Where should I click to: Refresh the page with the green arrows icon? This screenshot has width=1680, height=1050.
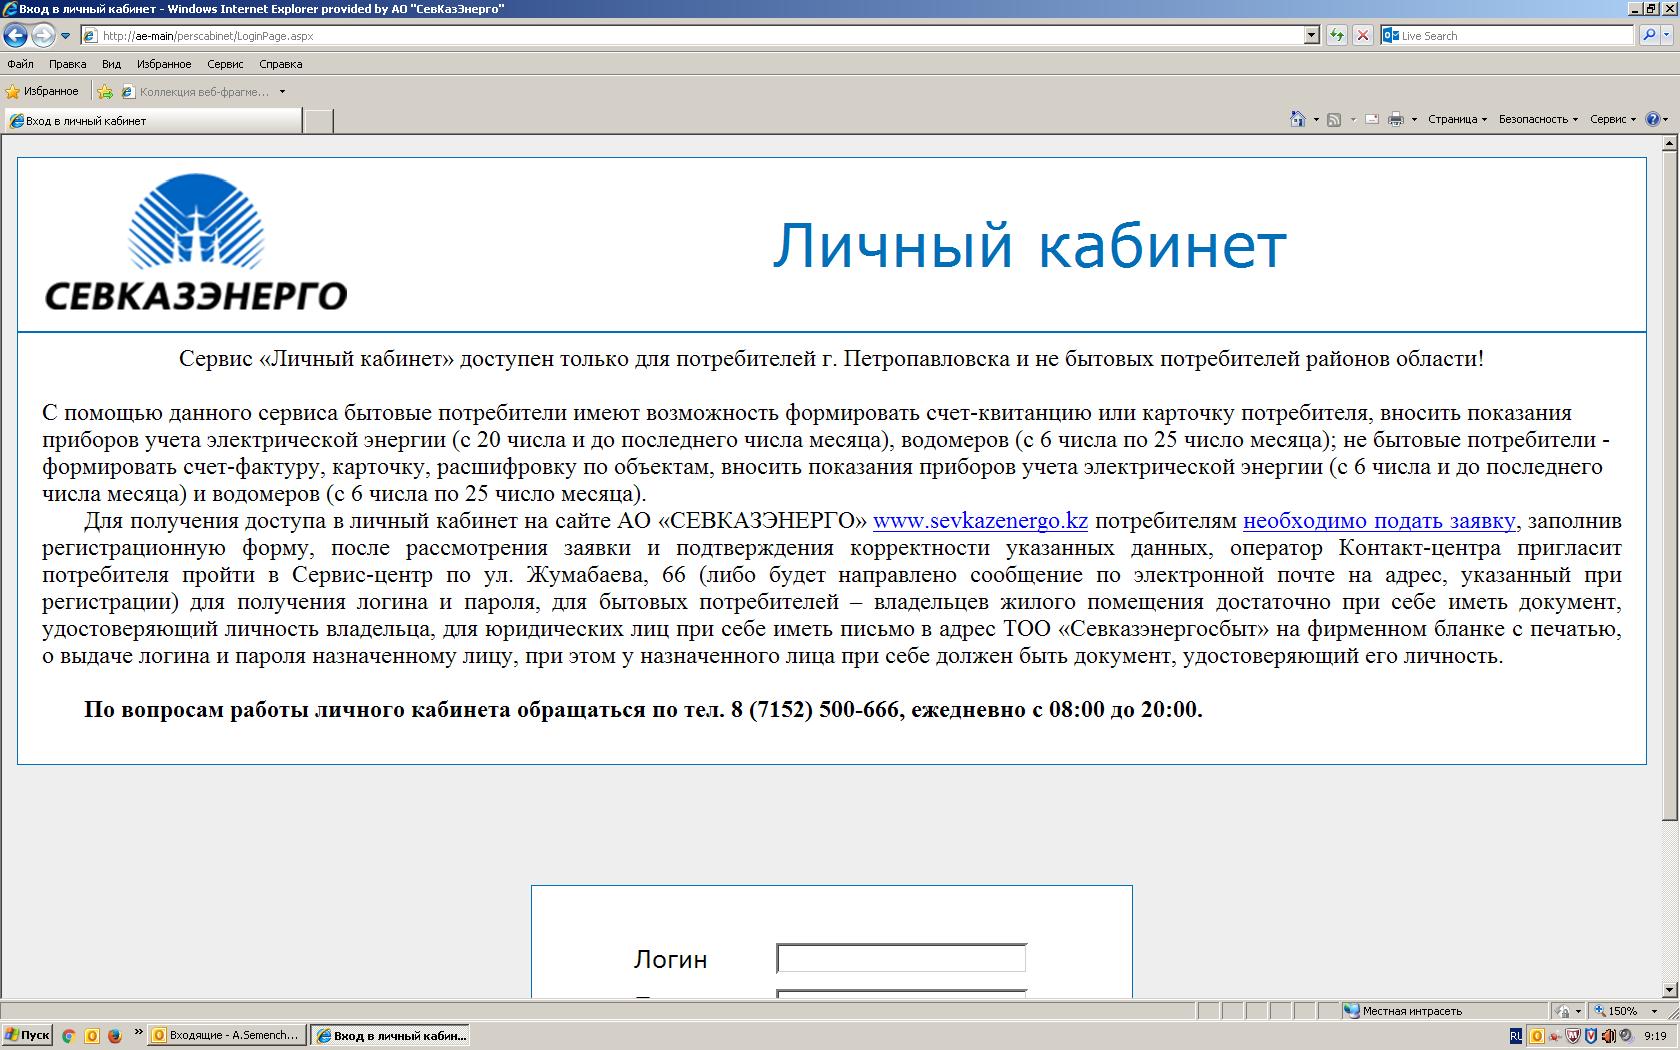point(1336,35)
